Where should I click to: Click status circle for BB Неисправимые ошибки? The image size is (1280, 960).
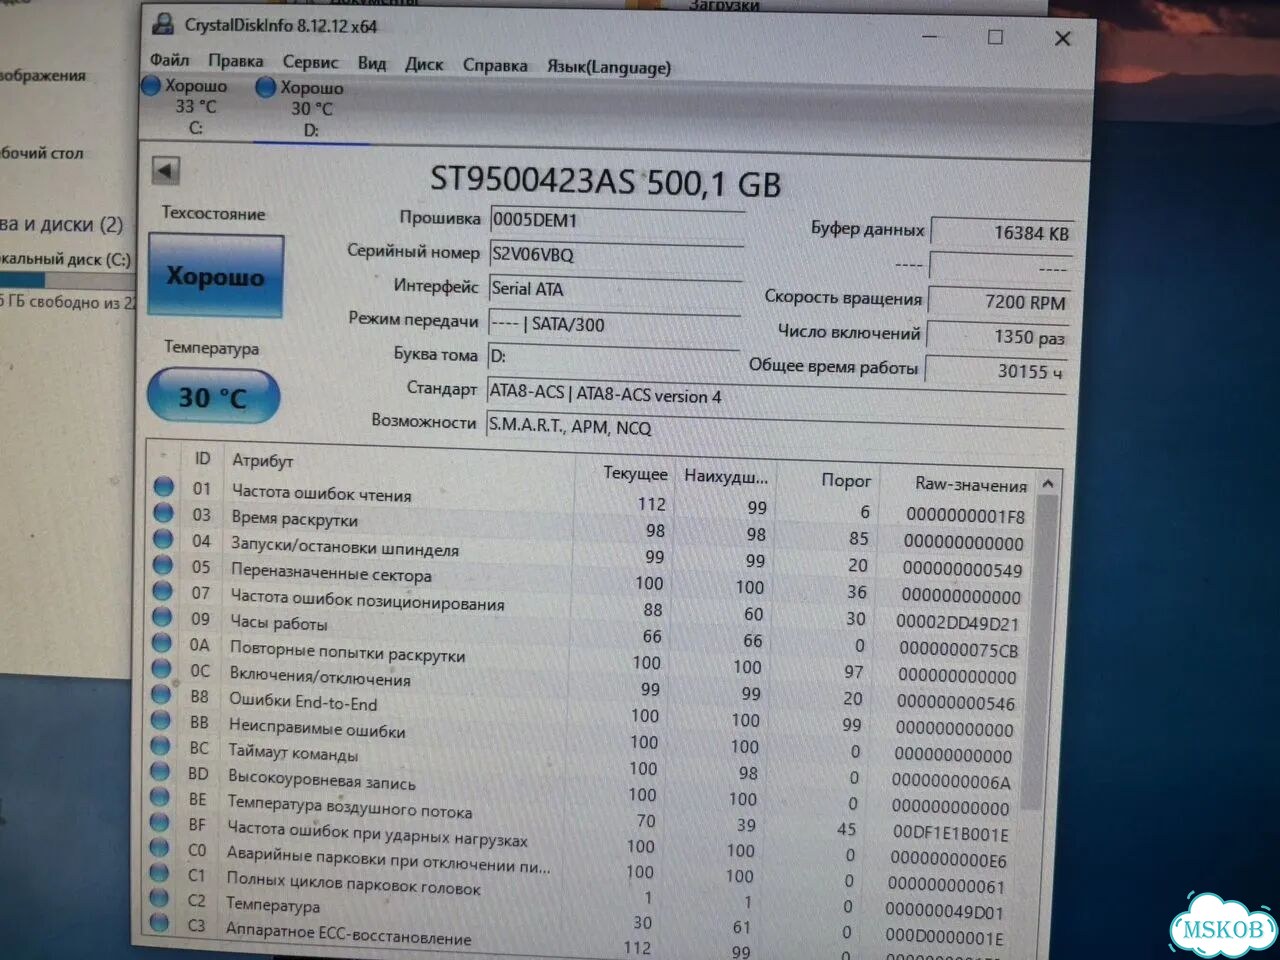pos(160,721)
